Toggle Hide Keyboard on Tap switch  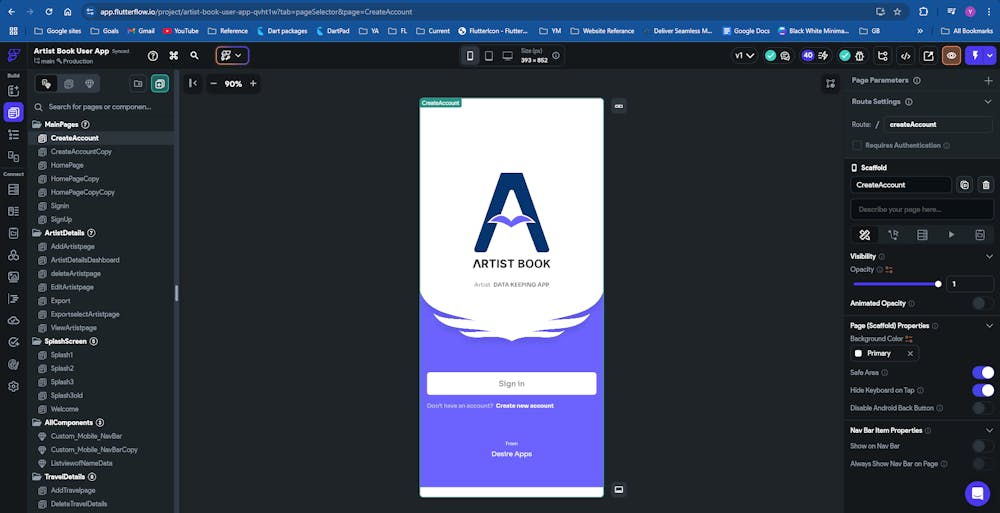[983, 390]
